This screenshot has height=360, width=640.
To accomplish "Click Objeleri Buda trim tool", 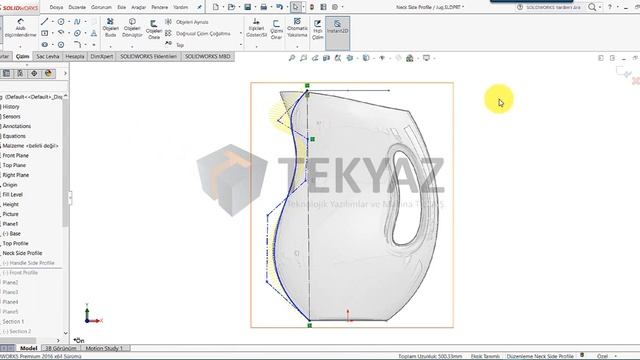I will [110, 27].
